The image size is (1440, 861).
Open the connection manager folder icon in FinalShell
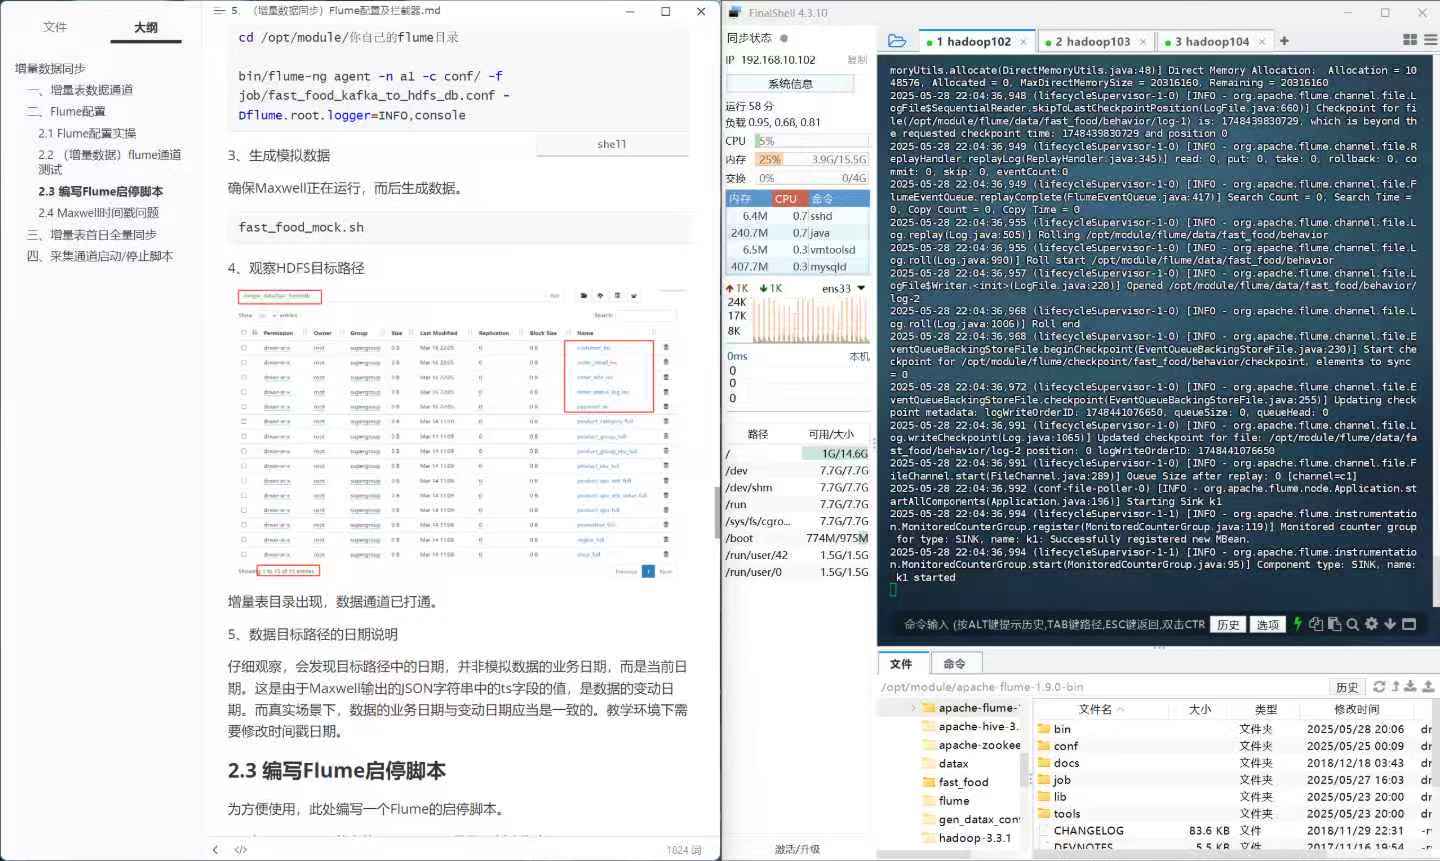(897, 41)
